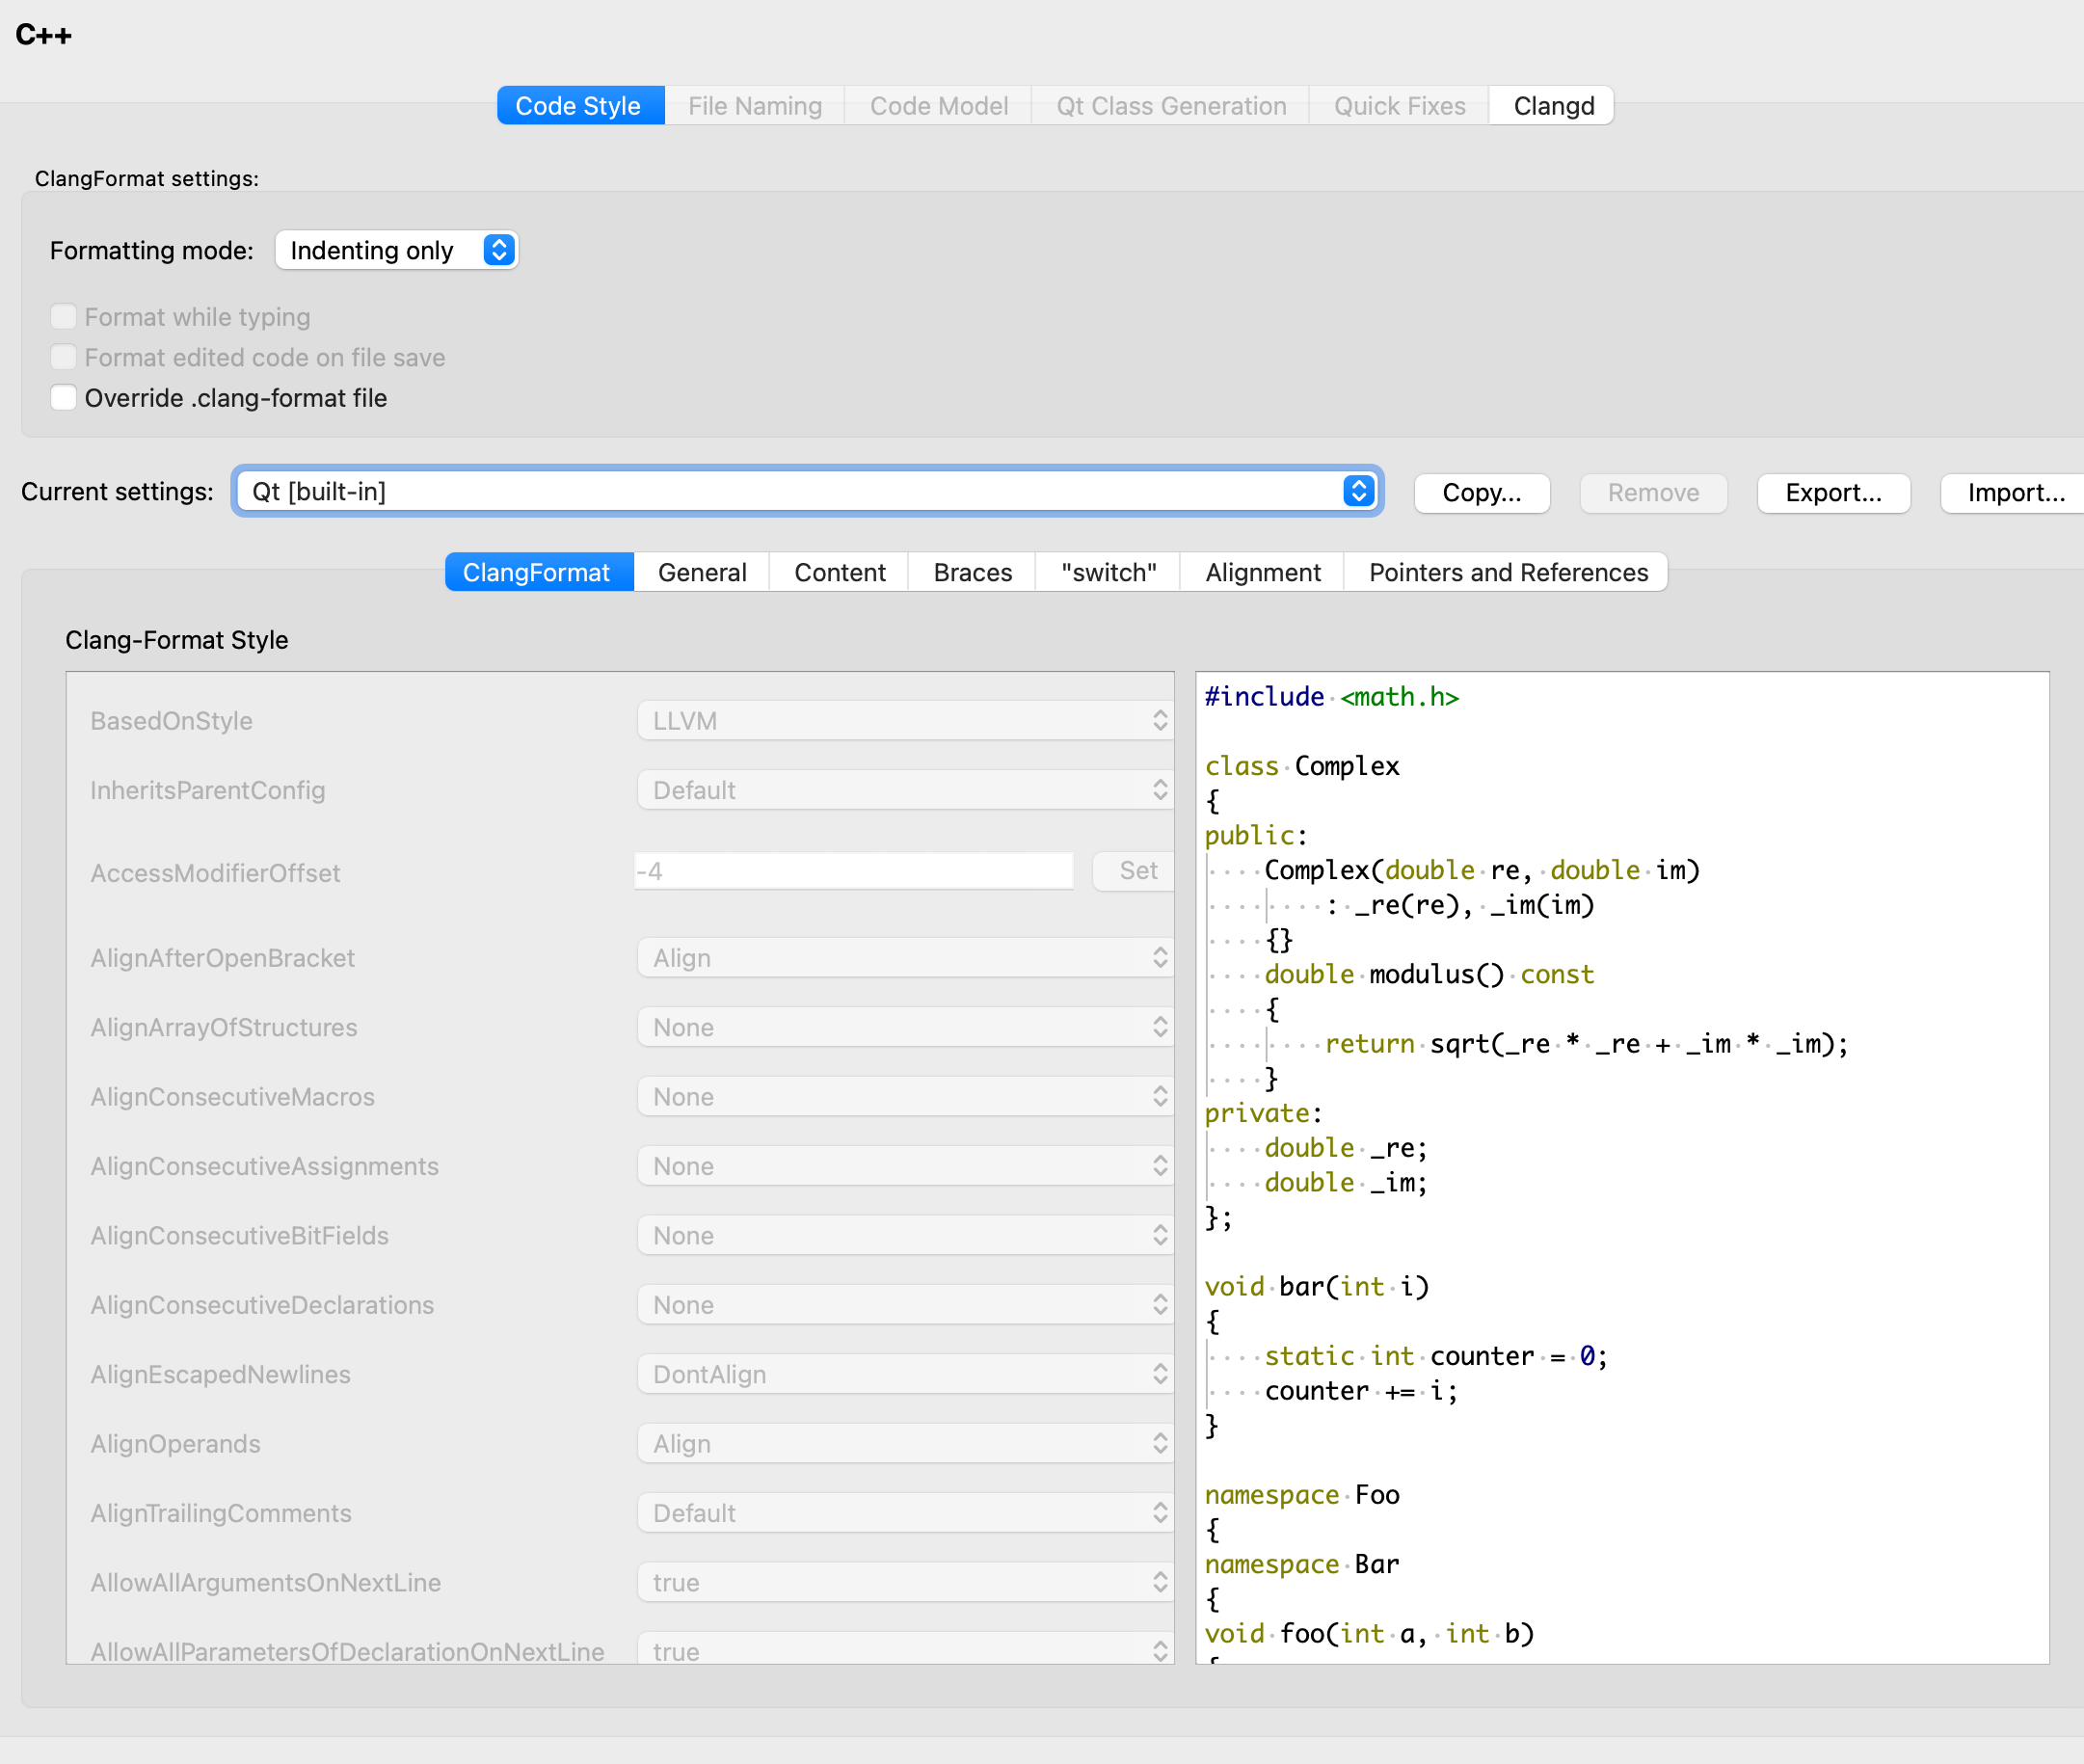This screenshot has height=1764, width=2084.
Task: Open the Quick Fixes tab
Action: pos(1399,106)
